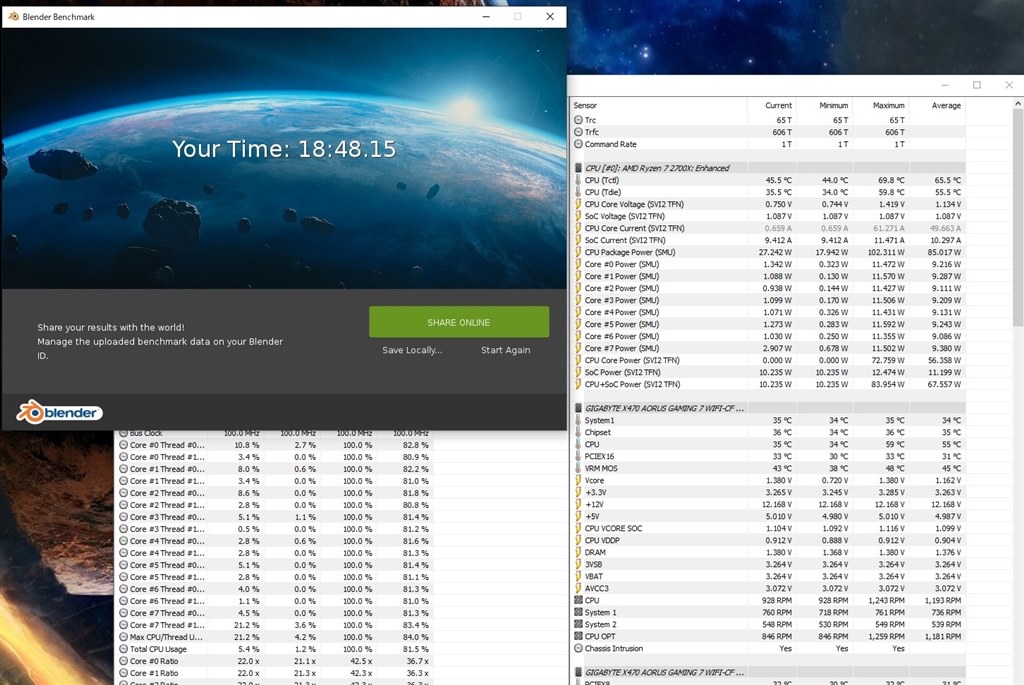This screenshot has width=1024, height=685.
Task: Click Start Again link
Action: pyautogui.click(x=505, y=350)
